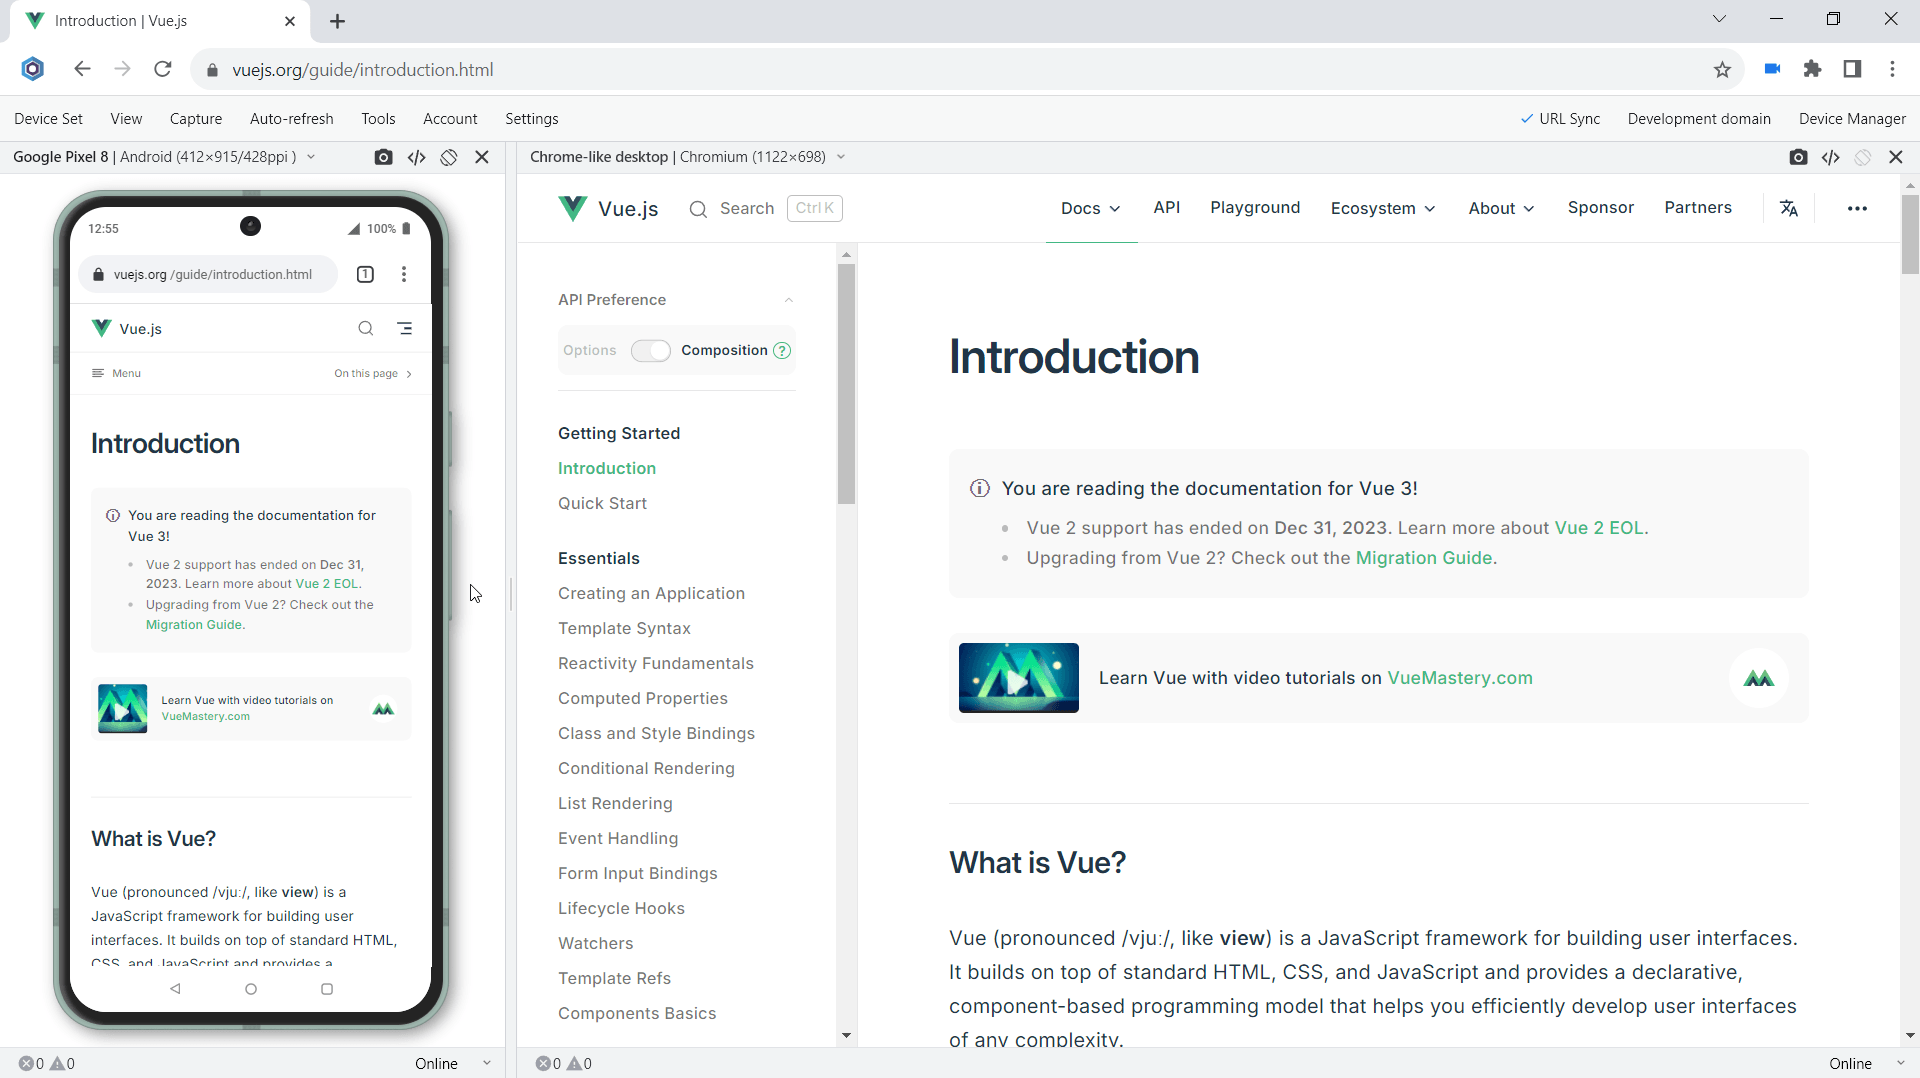Screen dimensions: 1920x1078
Task: Click the Migration Guide link
Action: point(1424,558)
